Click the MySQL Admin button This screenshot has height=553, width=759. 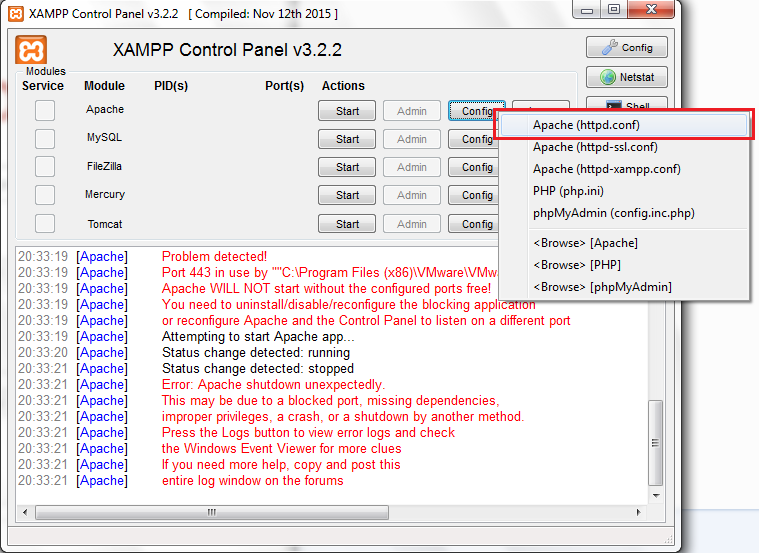pyautogui.click(x=412, y=139)
